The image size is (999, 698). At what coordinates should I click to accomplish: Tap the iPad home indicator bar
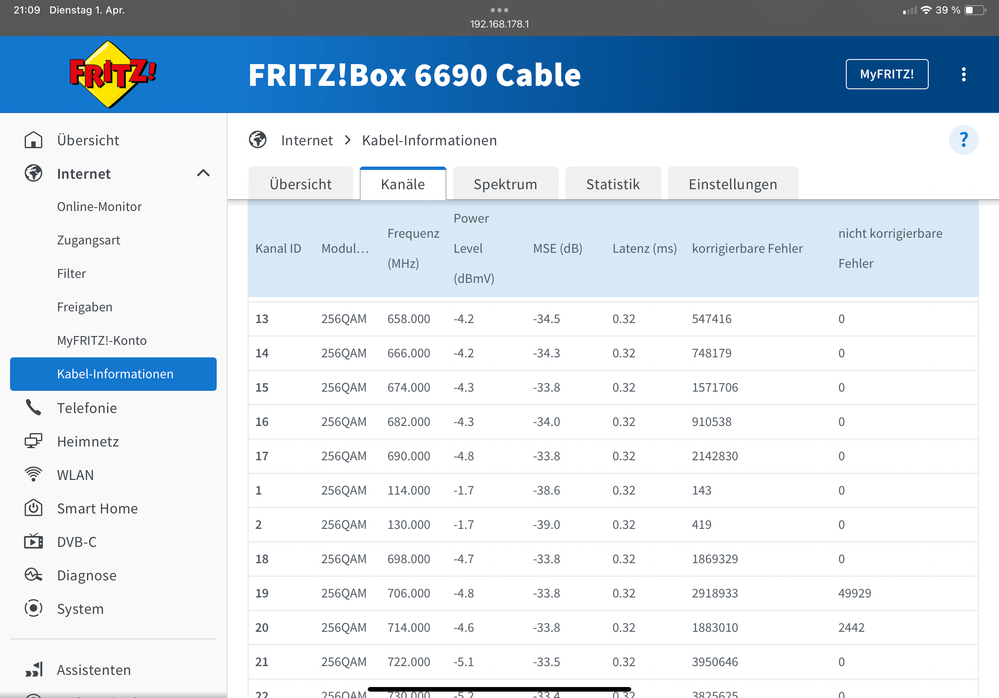[500, 689]
